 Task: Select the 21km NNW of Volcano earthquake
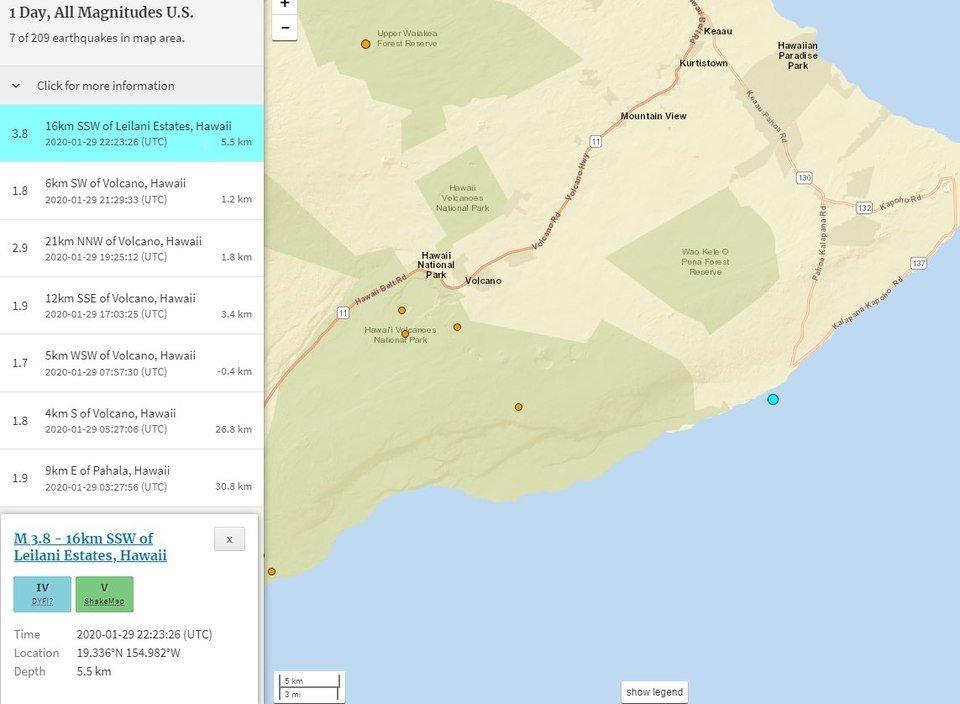pyautogui.click(x=132, y=248)
